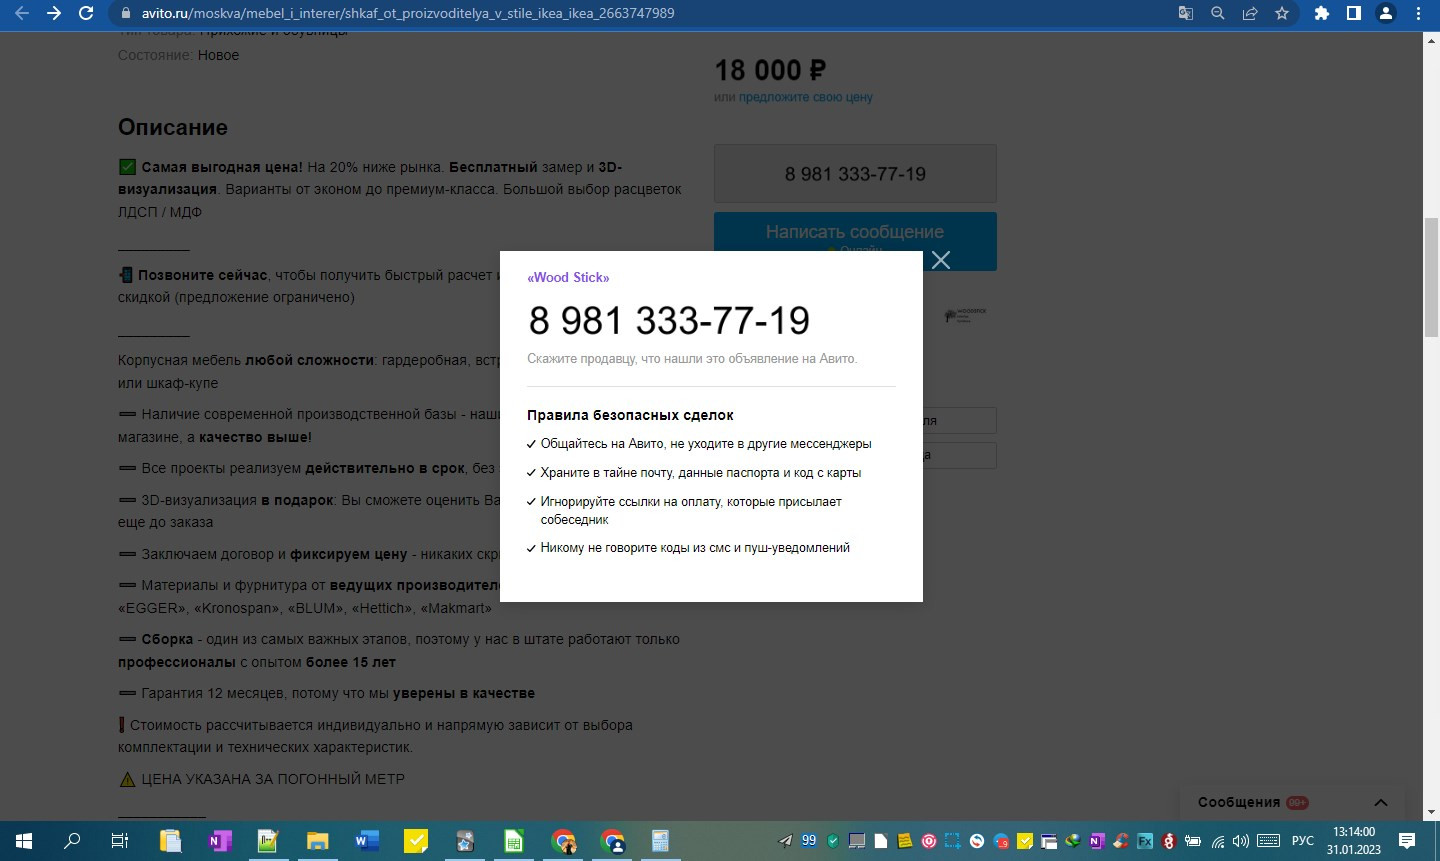Click the volume speaker tray icon
Viewport: 1440px width, 861px height.
coord(1241,841)
